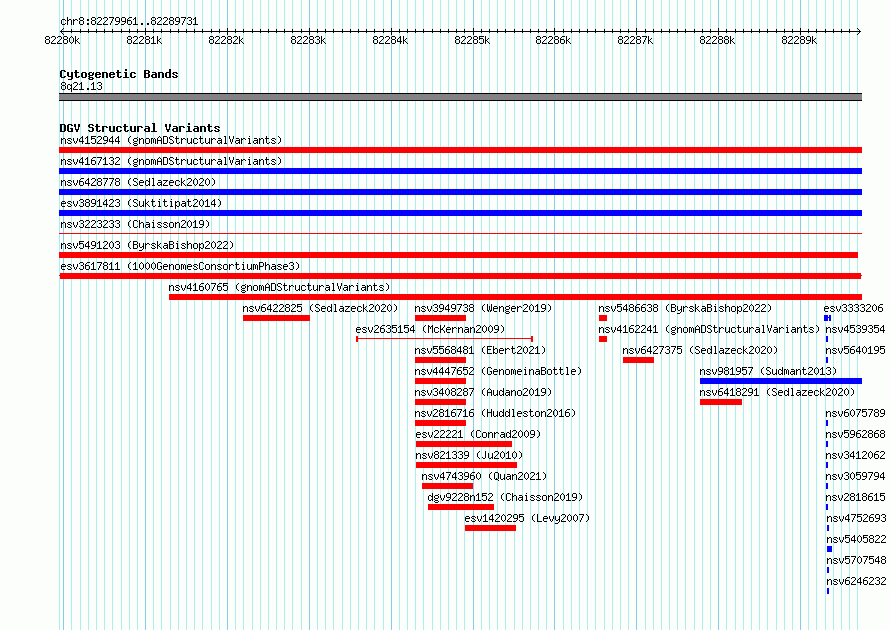890x630 pixels.
Task: Click nsv821339 (Ju2010) label
Action: click(469, 455)
